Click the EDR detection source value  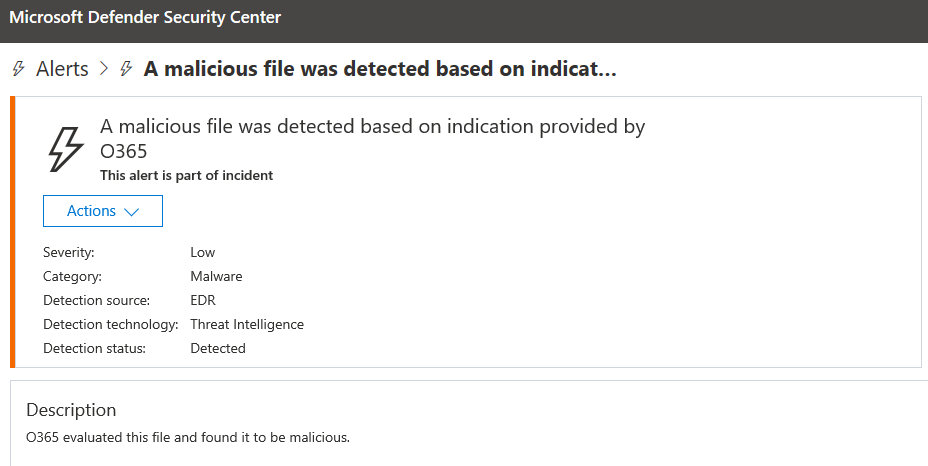coord(203,300)
